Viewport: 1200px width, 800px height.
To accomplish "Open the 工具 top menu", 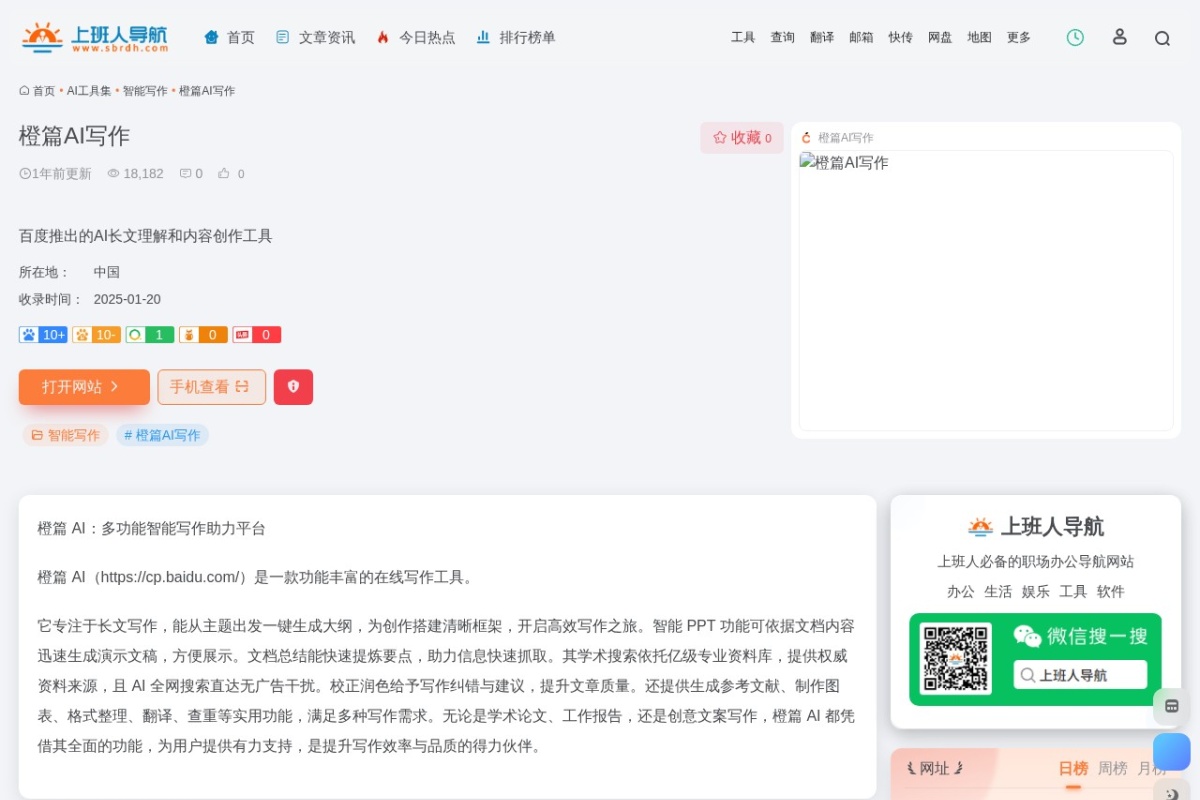I will coord(743,37).
